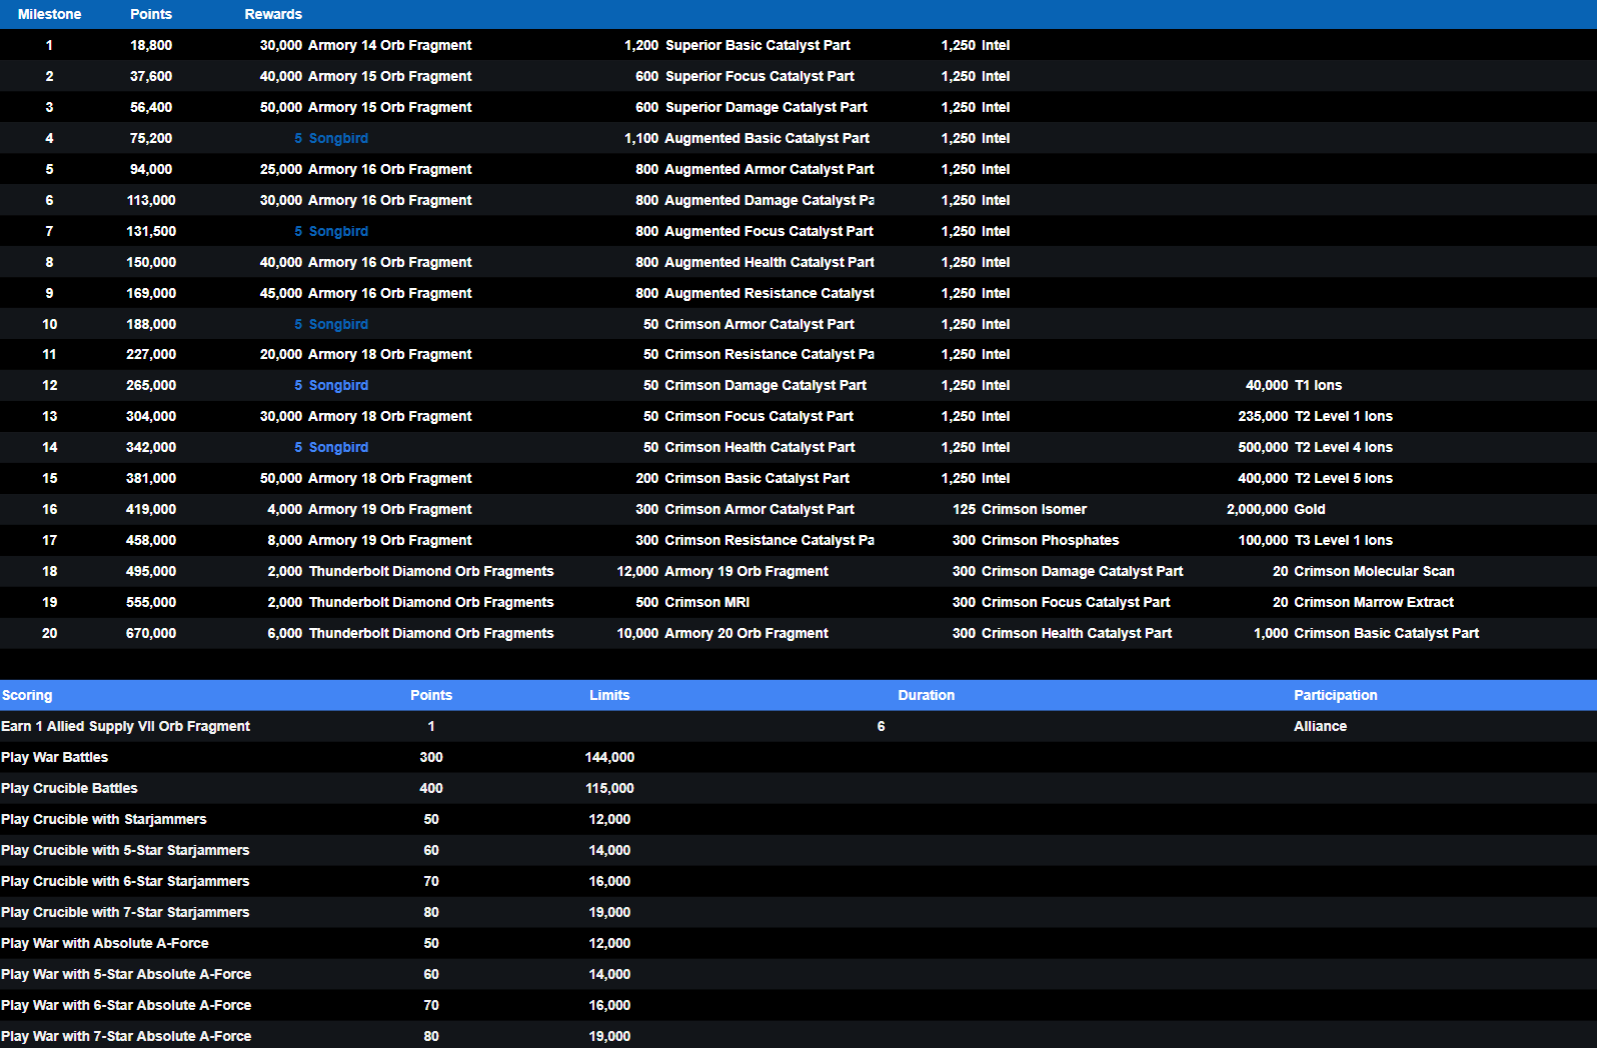Open the Songbird link in milestone 7

(x=338, y=231)
